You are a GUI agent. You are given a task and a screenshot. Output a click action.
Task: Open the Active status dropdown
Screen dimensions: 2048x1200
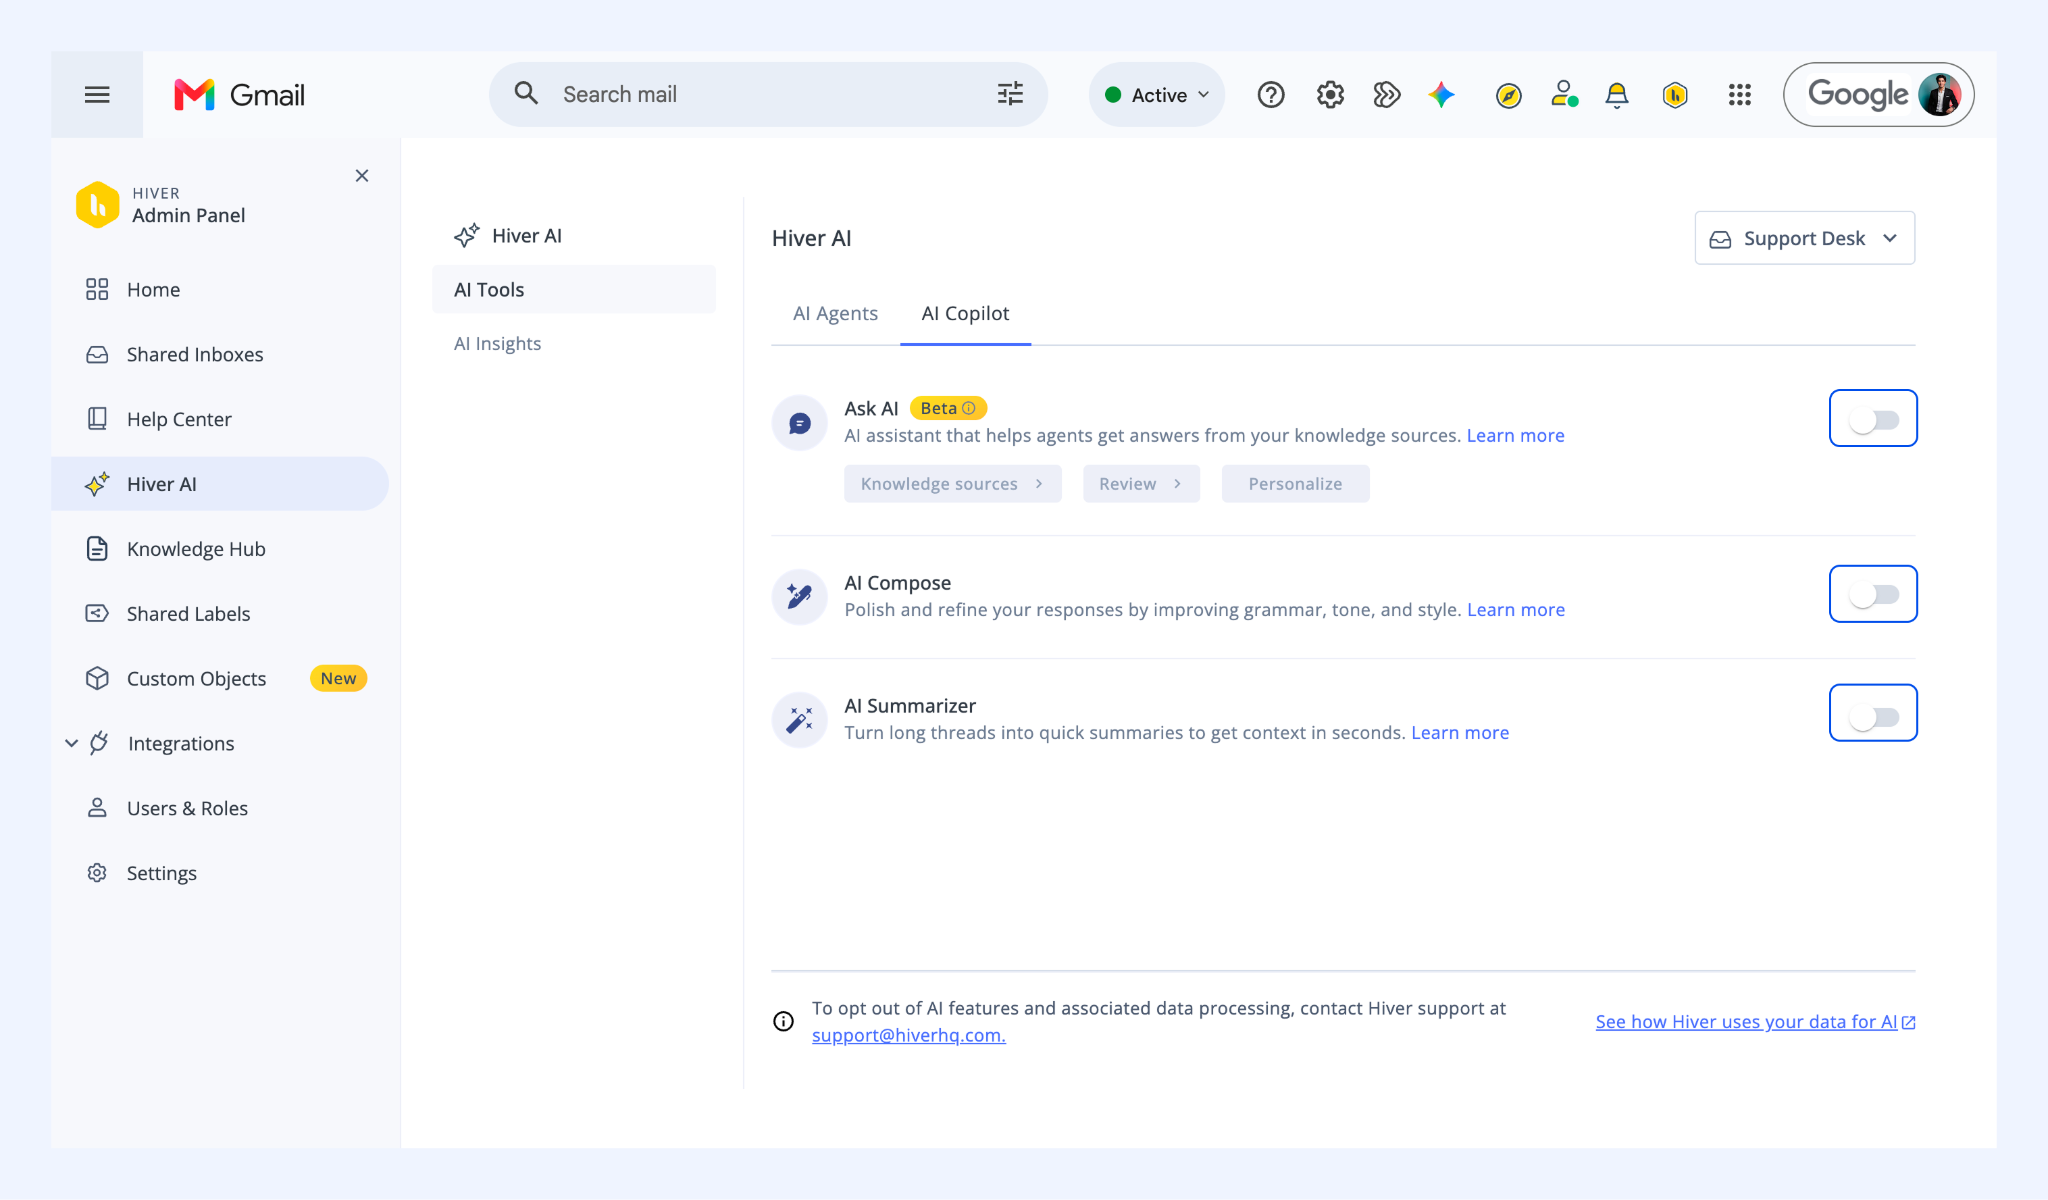(1156, 95)
